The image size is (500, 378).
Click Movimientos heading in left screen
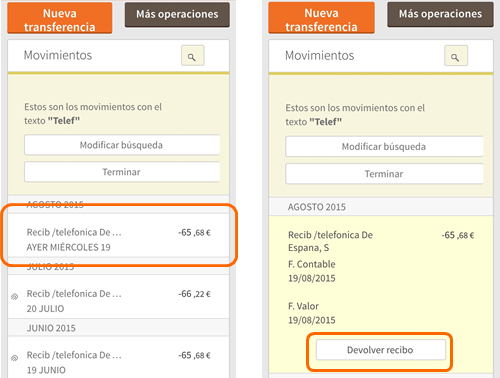coord(58,55)
